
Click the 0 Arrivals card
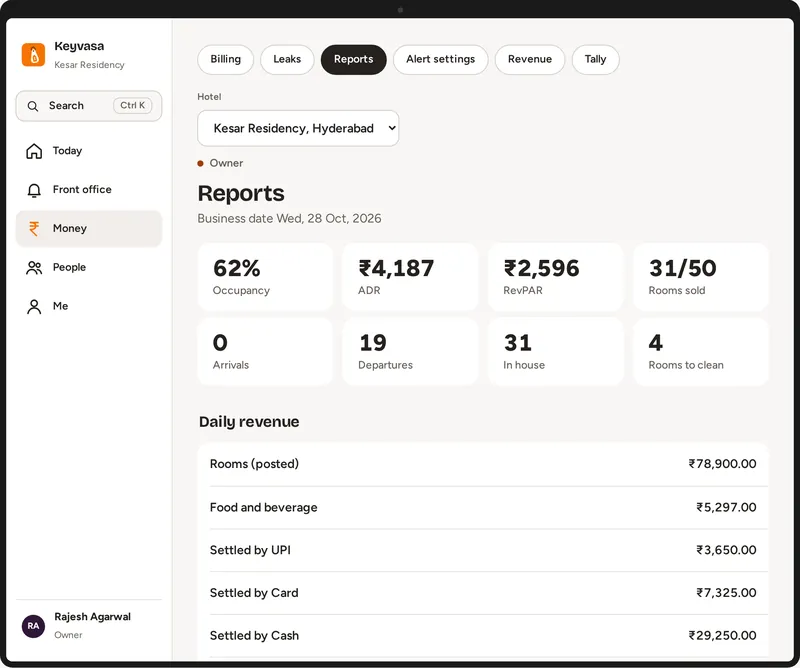coord(265,352)
